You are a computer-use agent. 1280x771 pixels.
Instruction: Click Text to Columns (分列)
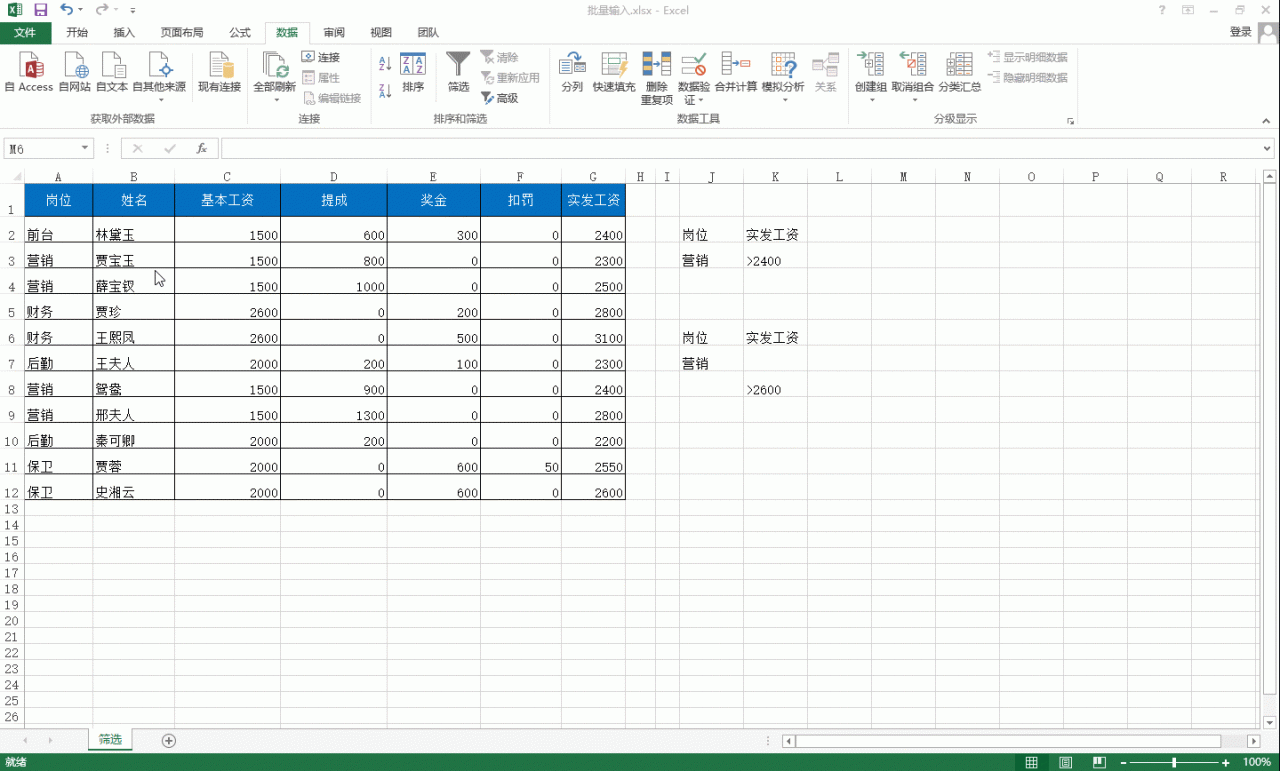(x=572, y=73)
